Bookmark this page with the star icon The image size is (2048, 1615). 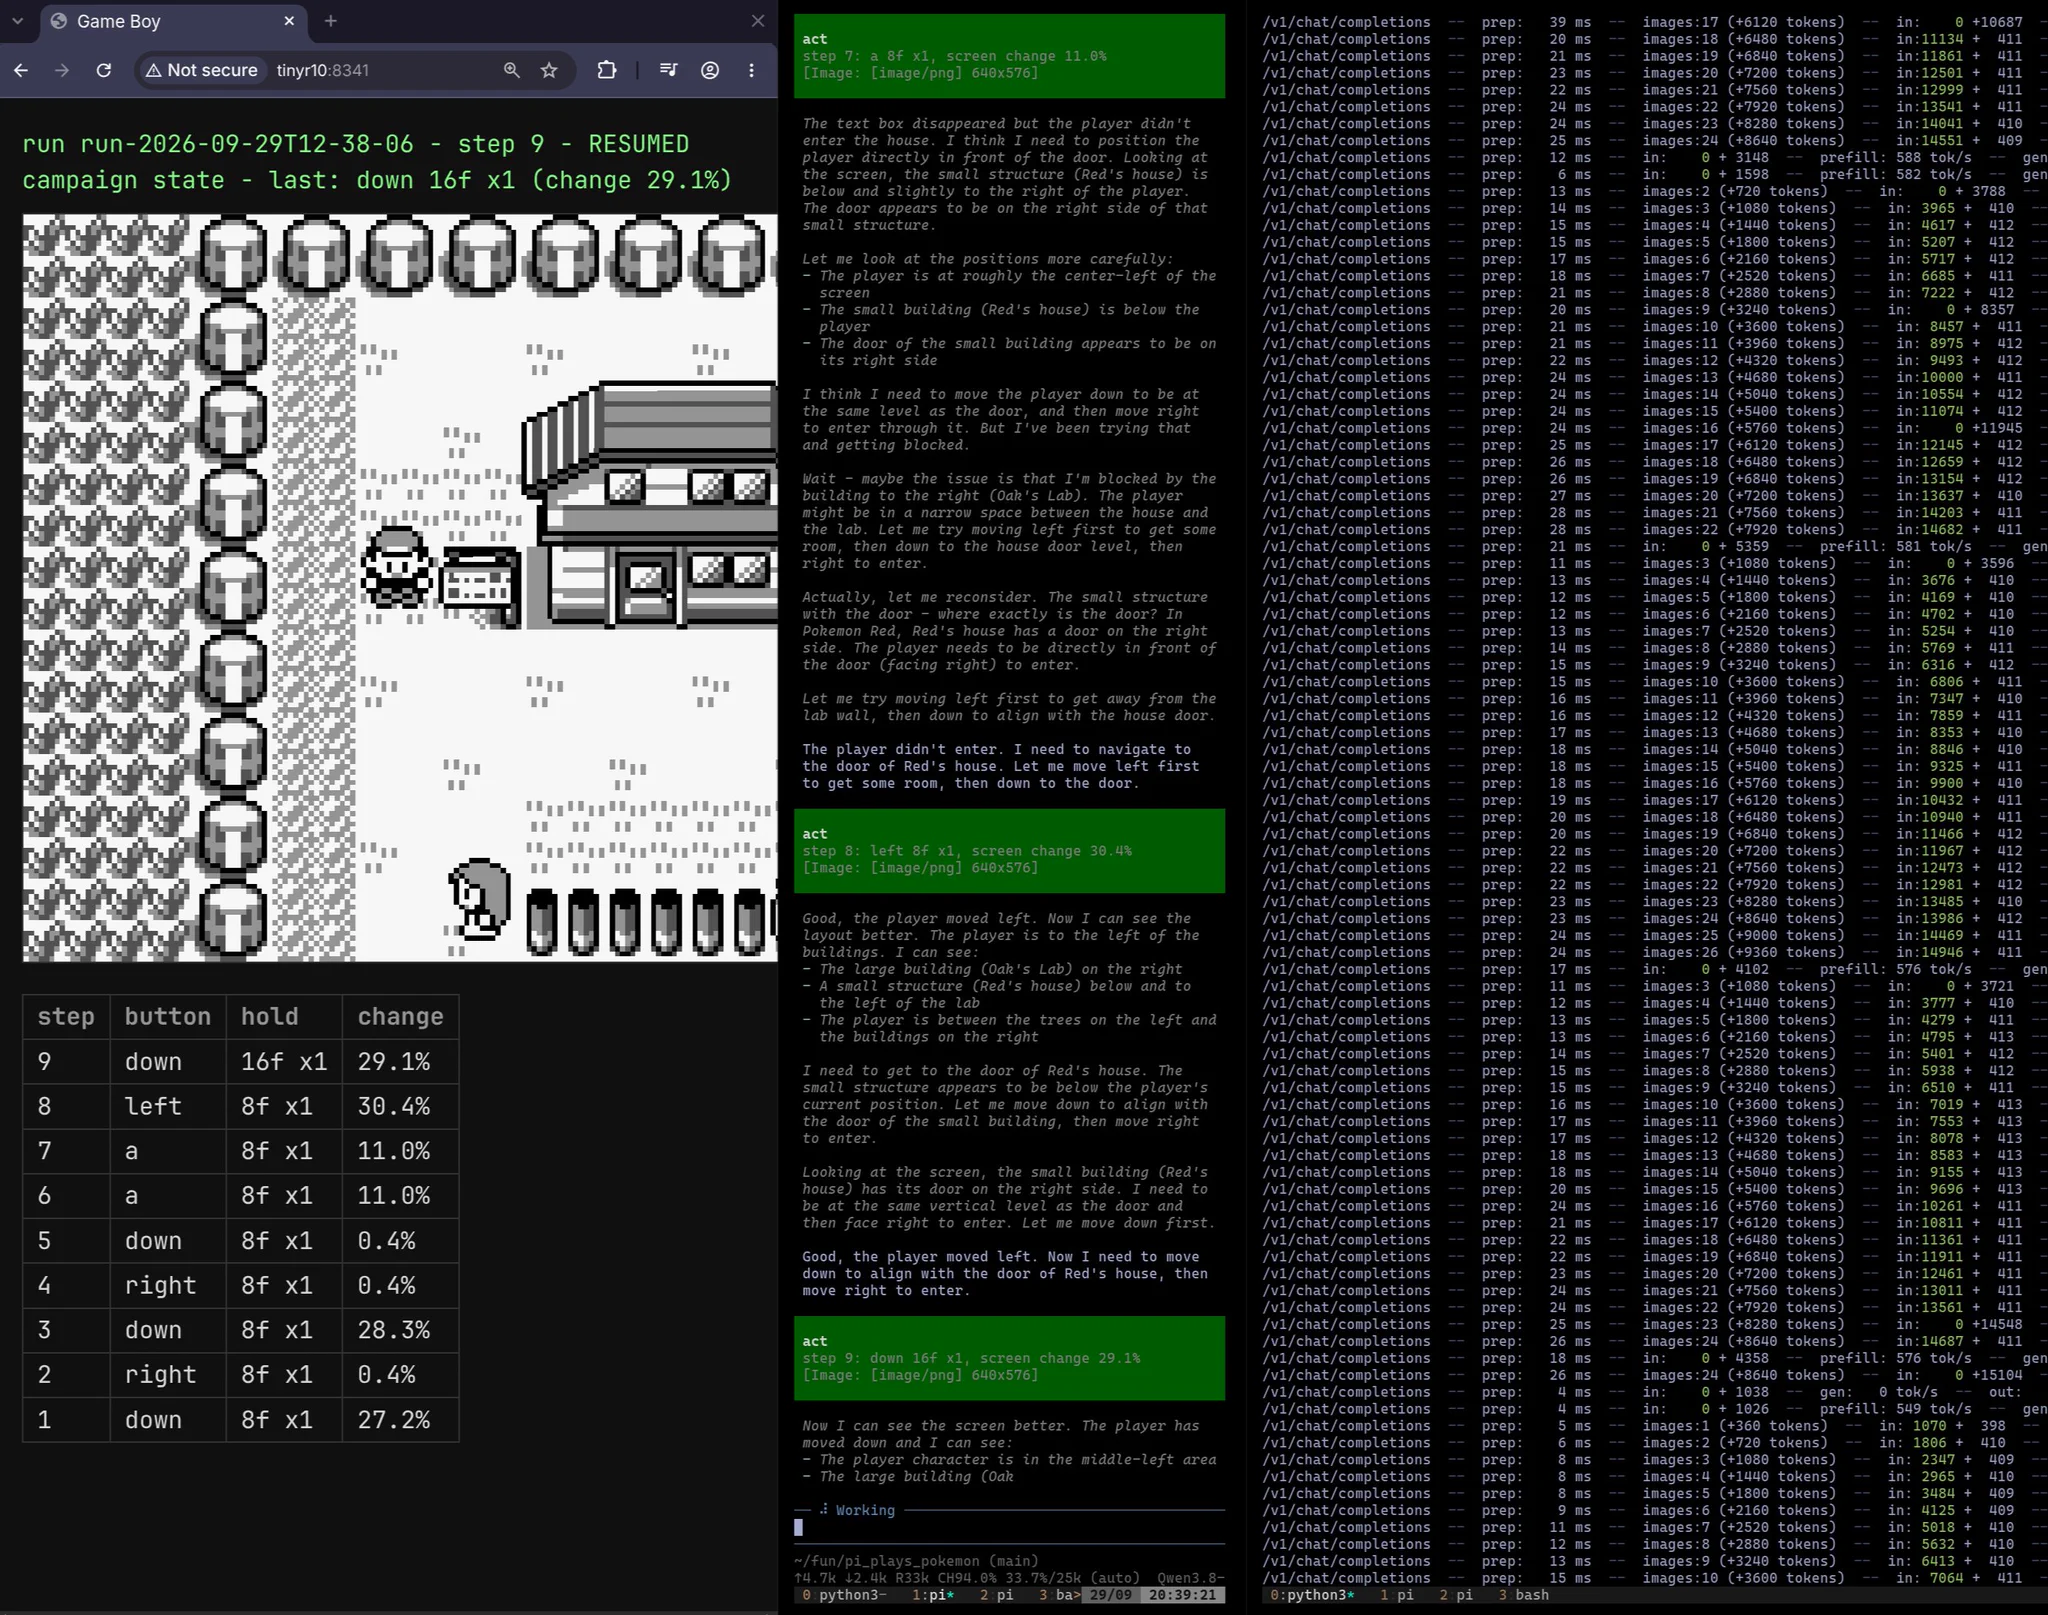[549, 70]
